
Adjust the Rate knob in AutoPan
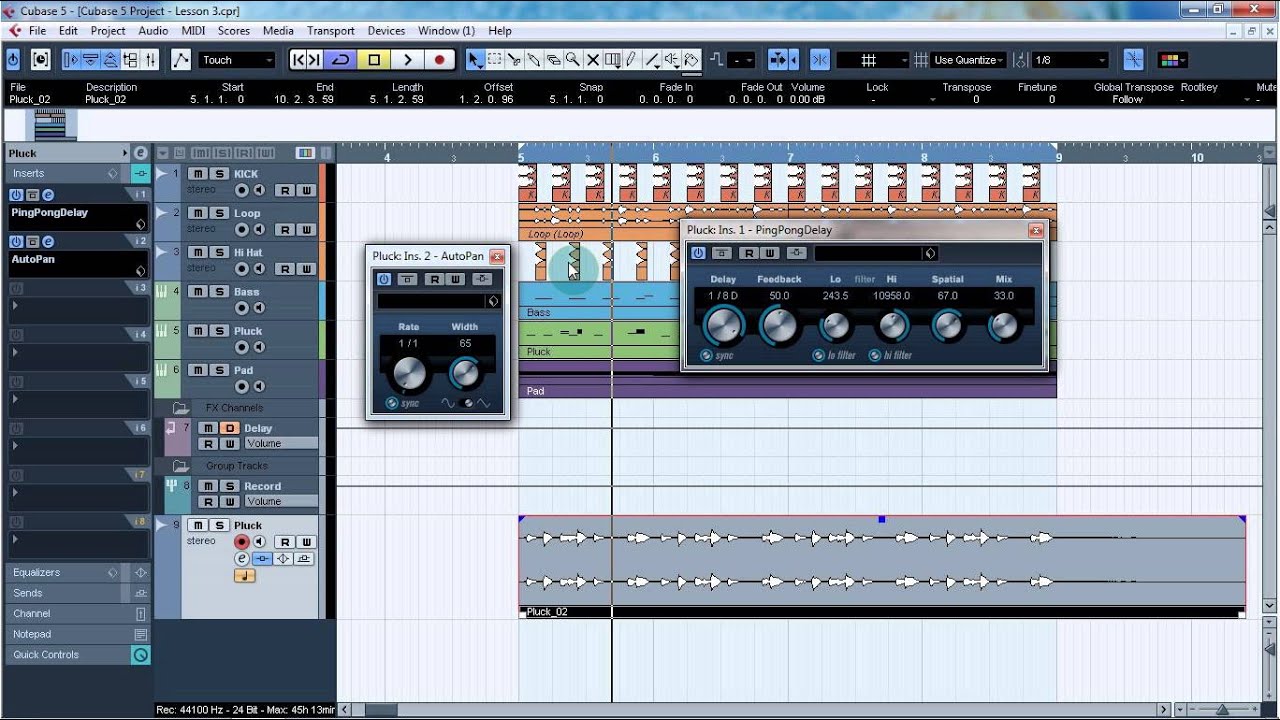pyautogui.click(x=408, y=373)
